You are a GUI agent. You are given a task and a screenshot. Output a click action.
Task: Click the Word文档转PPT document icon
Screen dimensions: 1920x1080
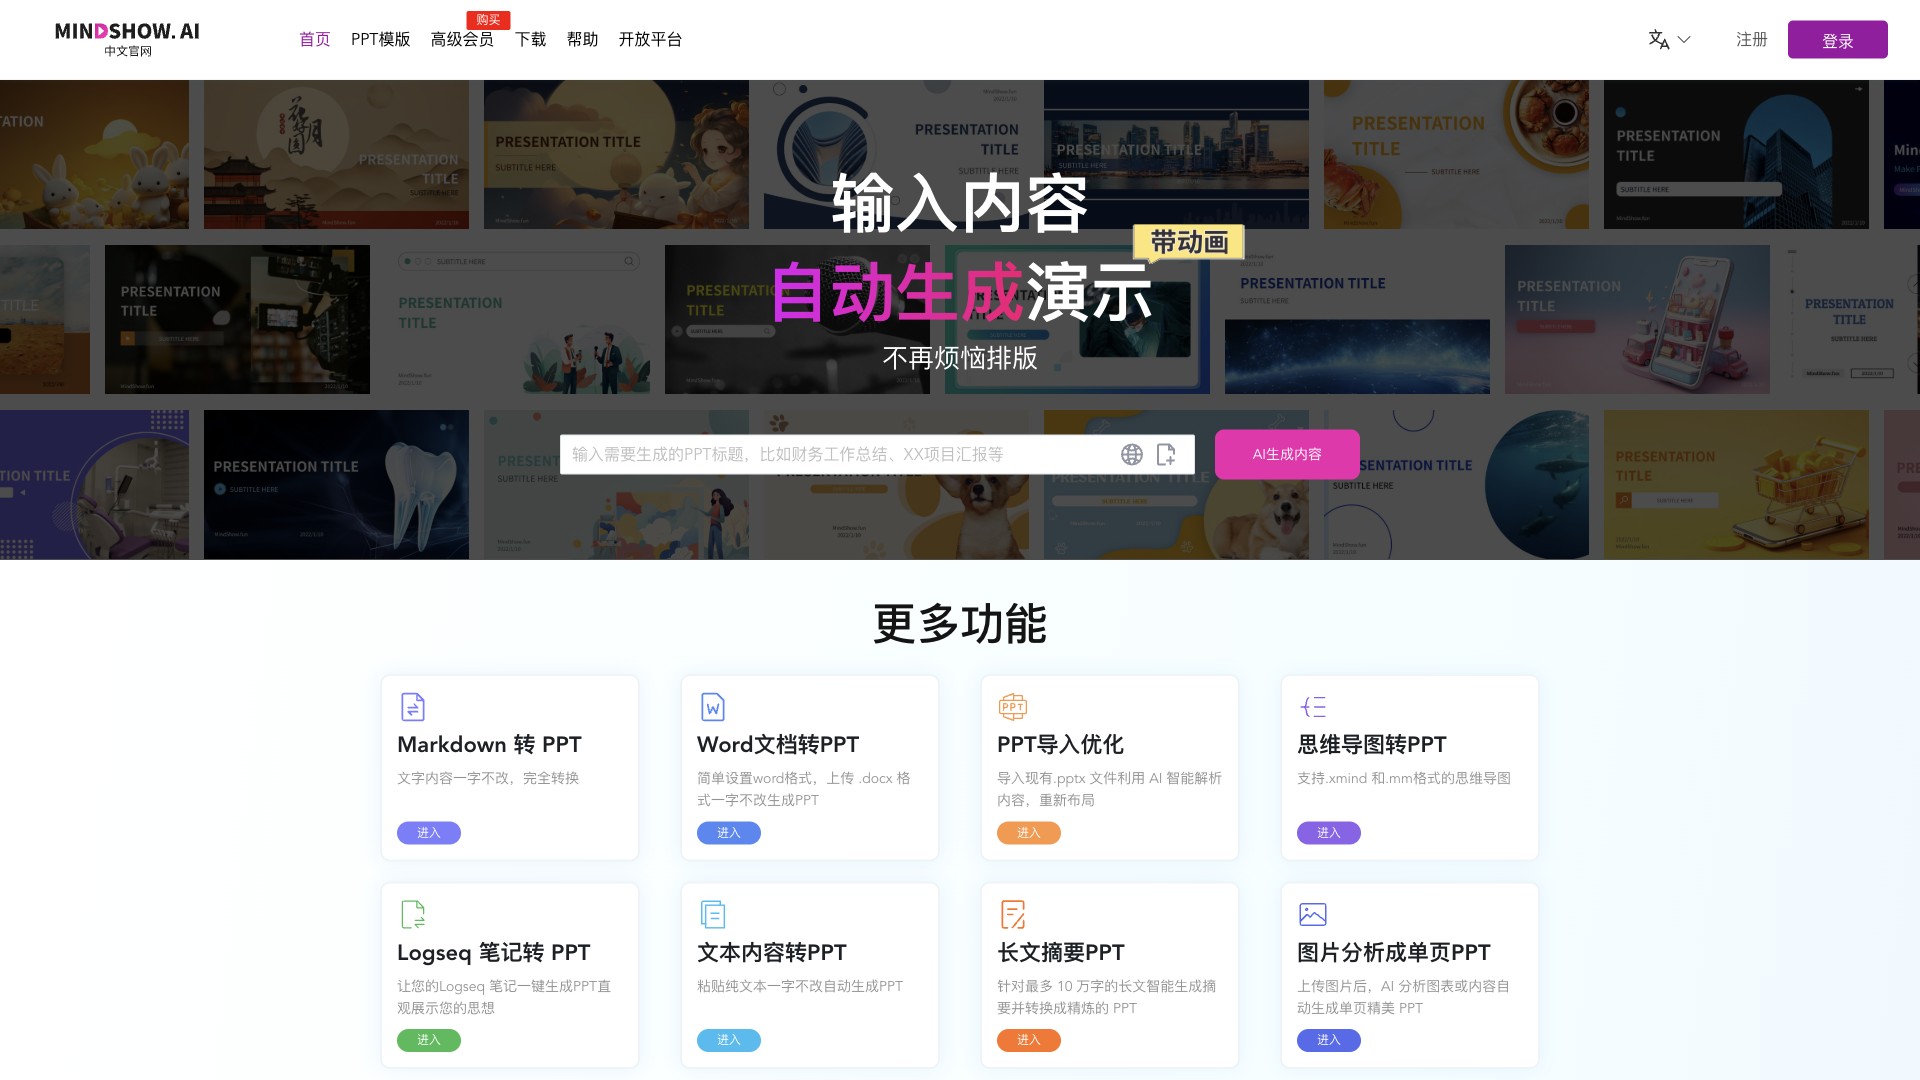tap(713, 707)
